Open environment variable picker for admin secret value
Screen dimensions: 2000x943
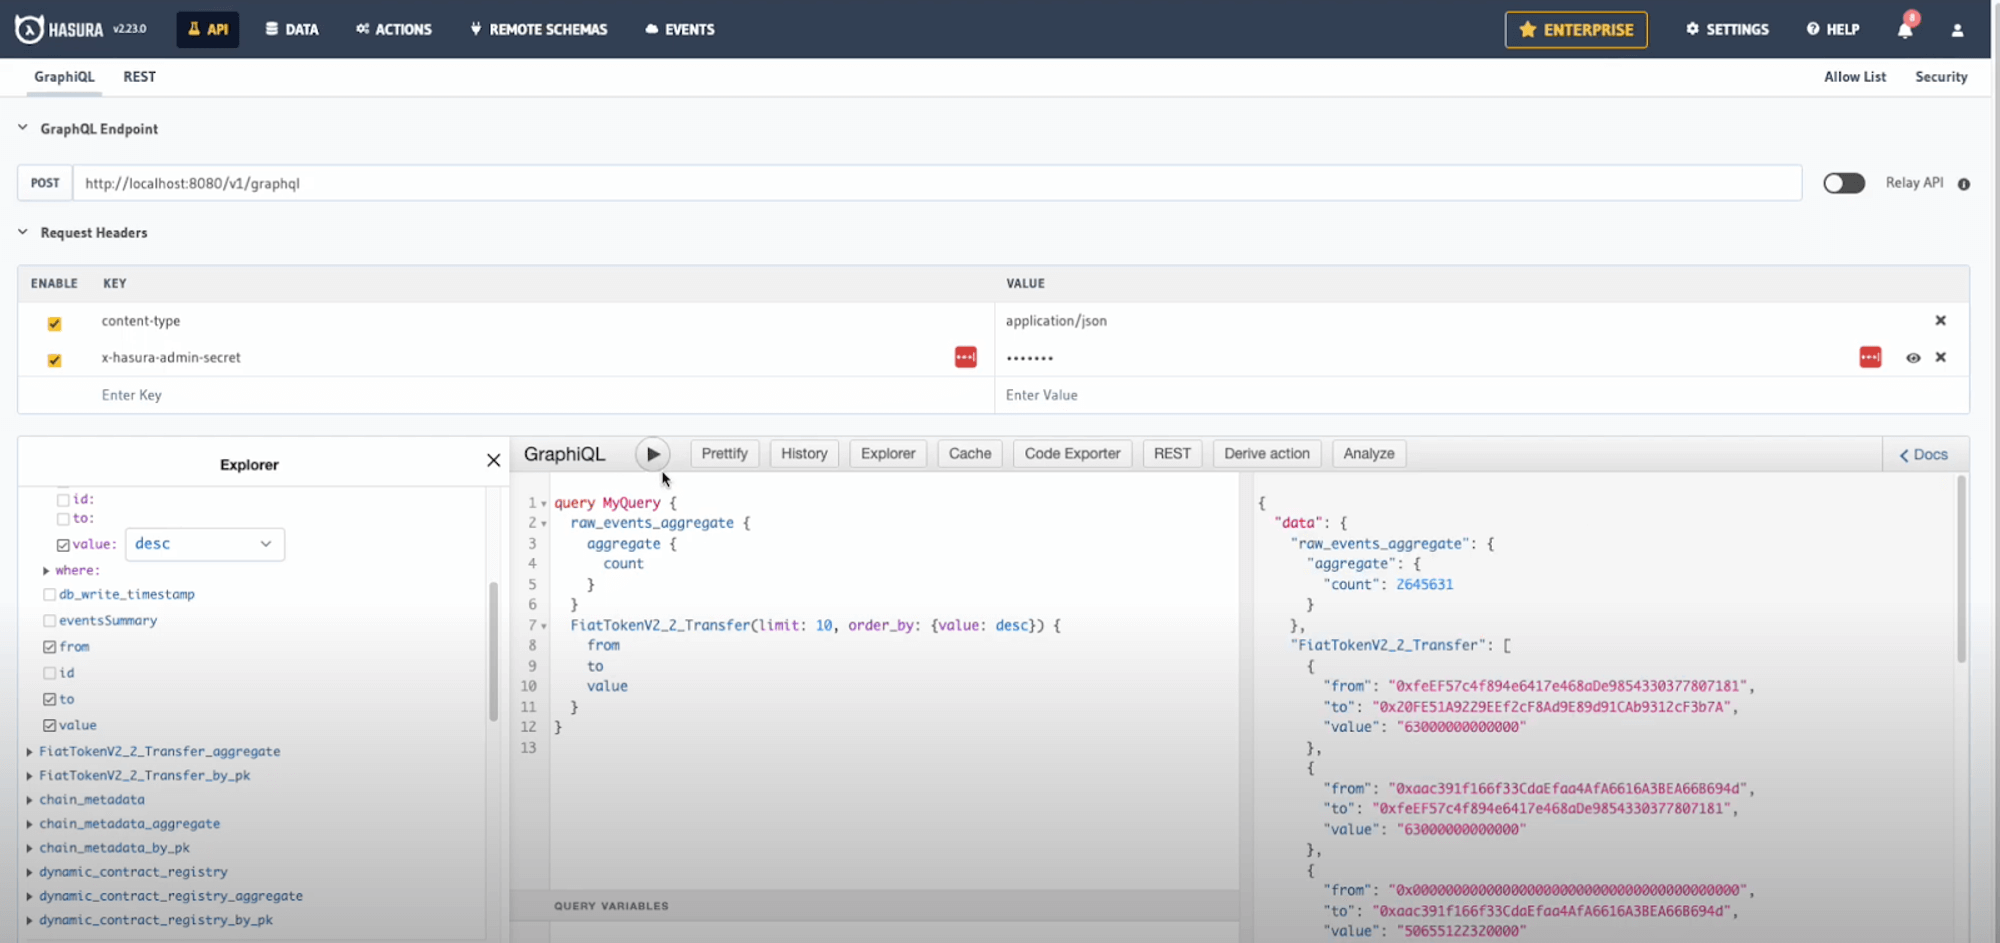pos(1869,357)
